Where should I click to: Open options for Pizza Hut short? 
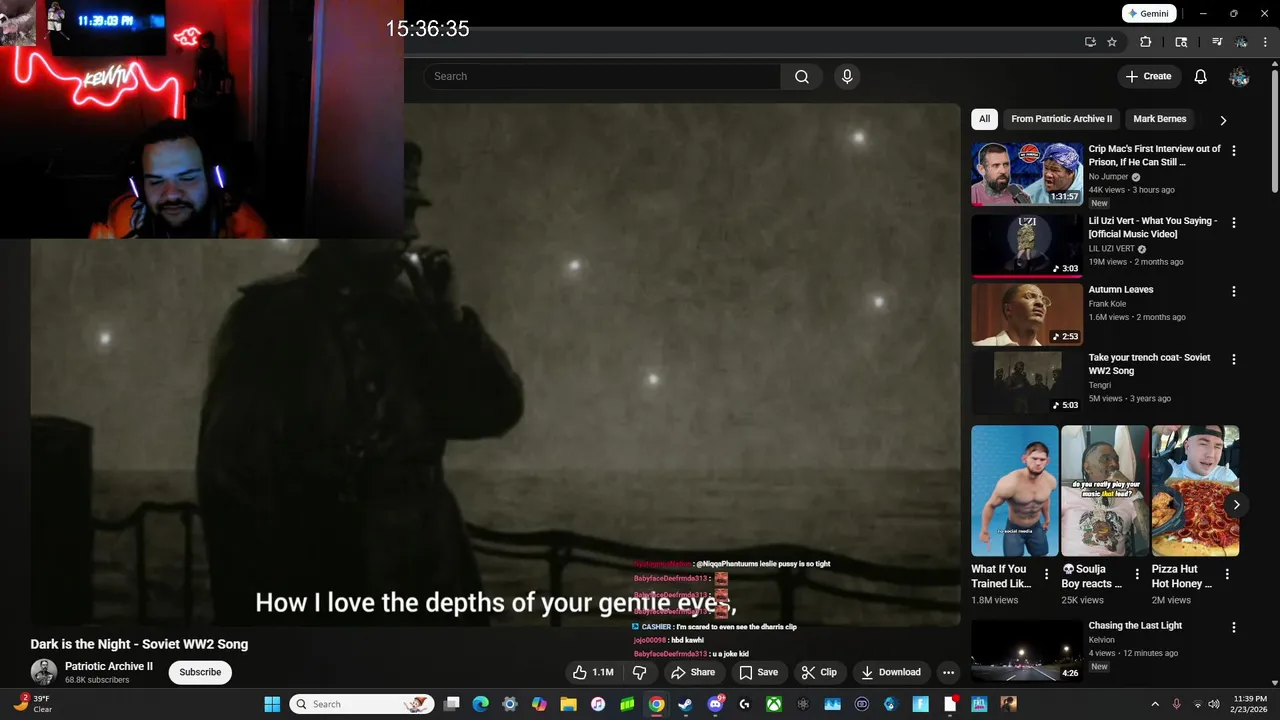(1227, 575)
